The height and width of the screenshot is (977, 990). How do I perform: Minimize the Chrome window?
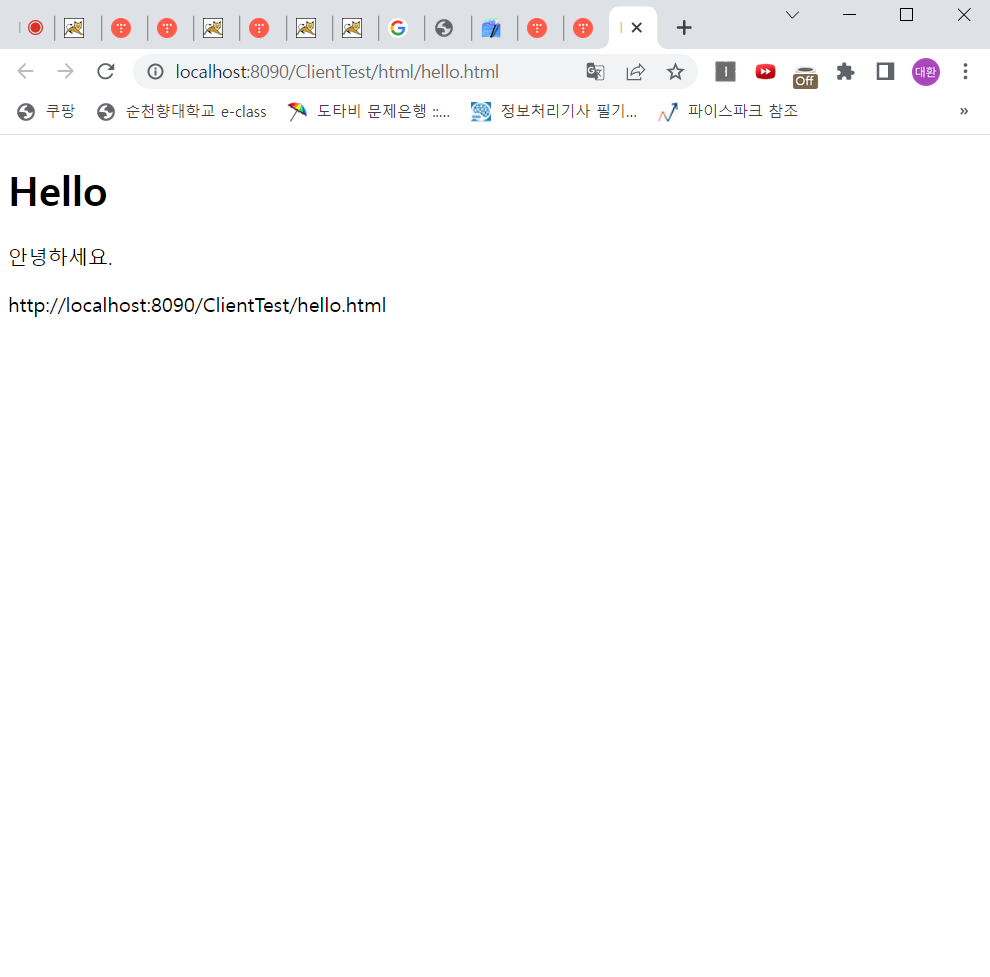[x=849, y=15]
